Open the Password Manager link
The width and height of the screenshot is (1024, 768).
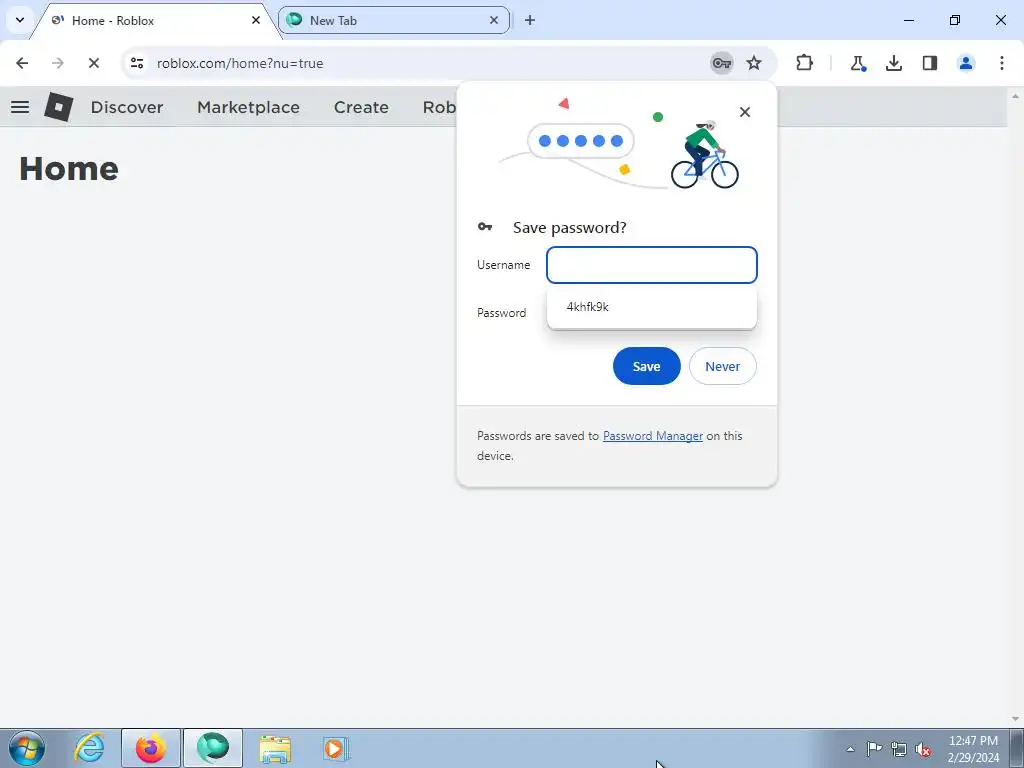(652, 436)
